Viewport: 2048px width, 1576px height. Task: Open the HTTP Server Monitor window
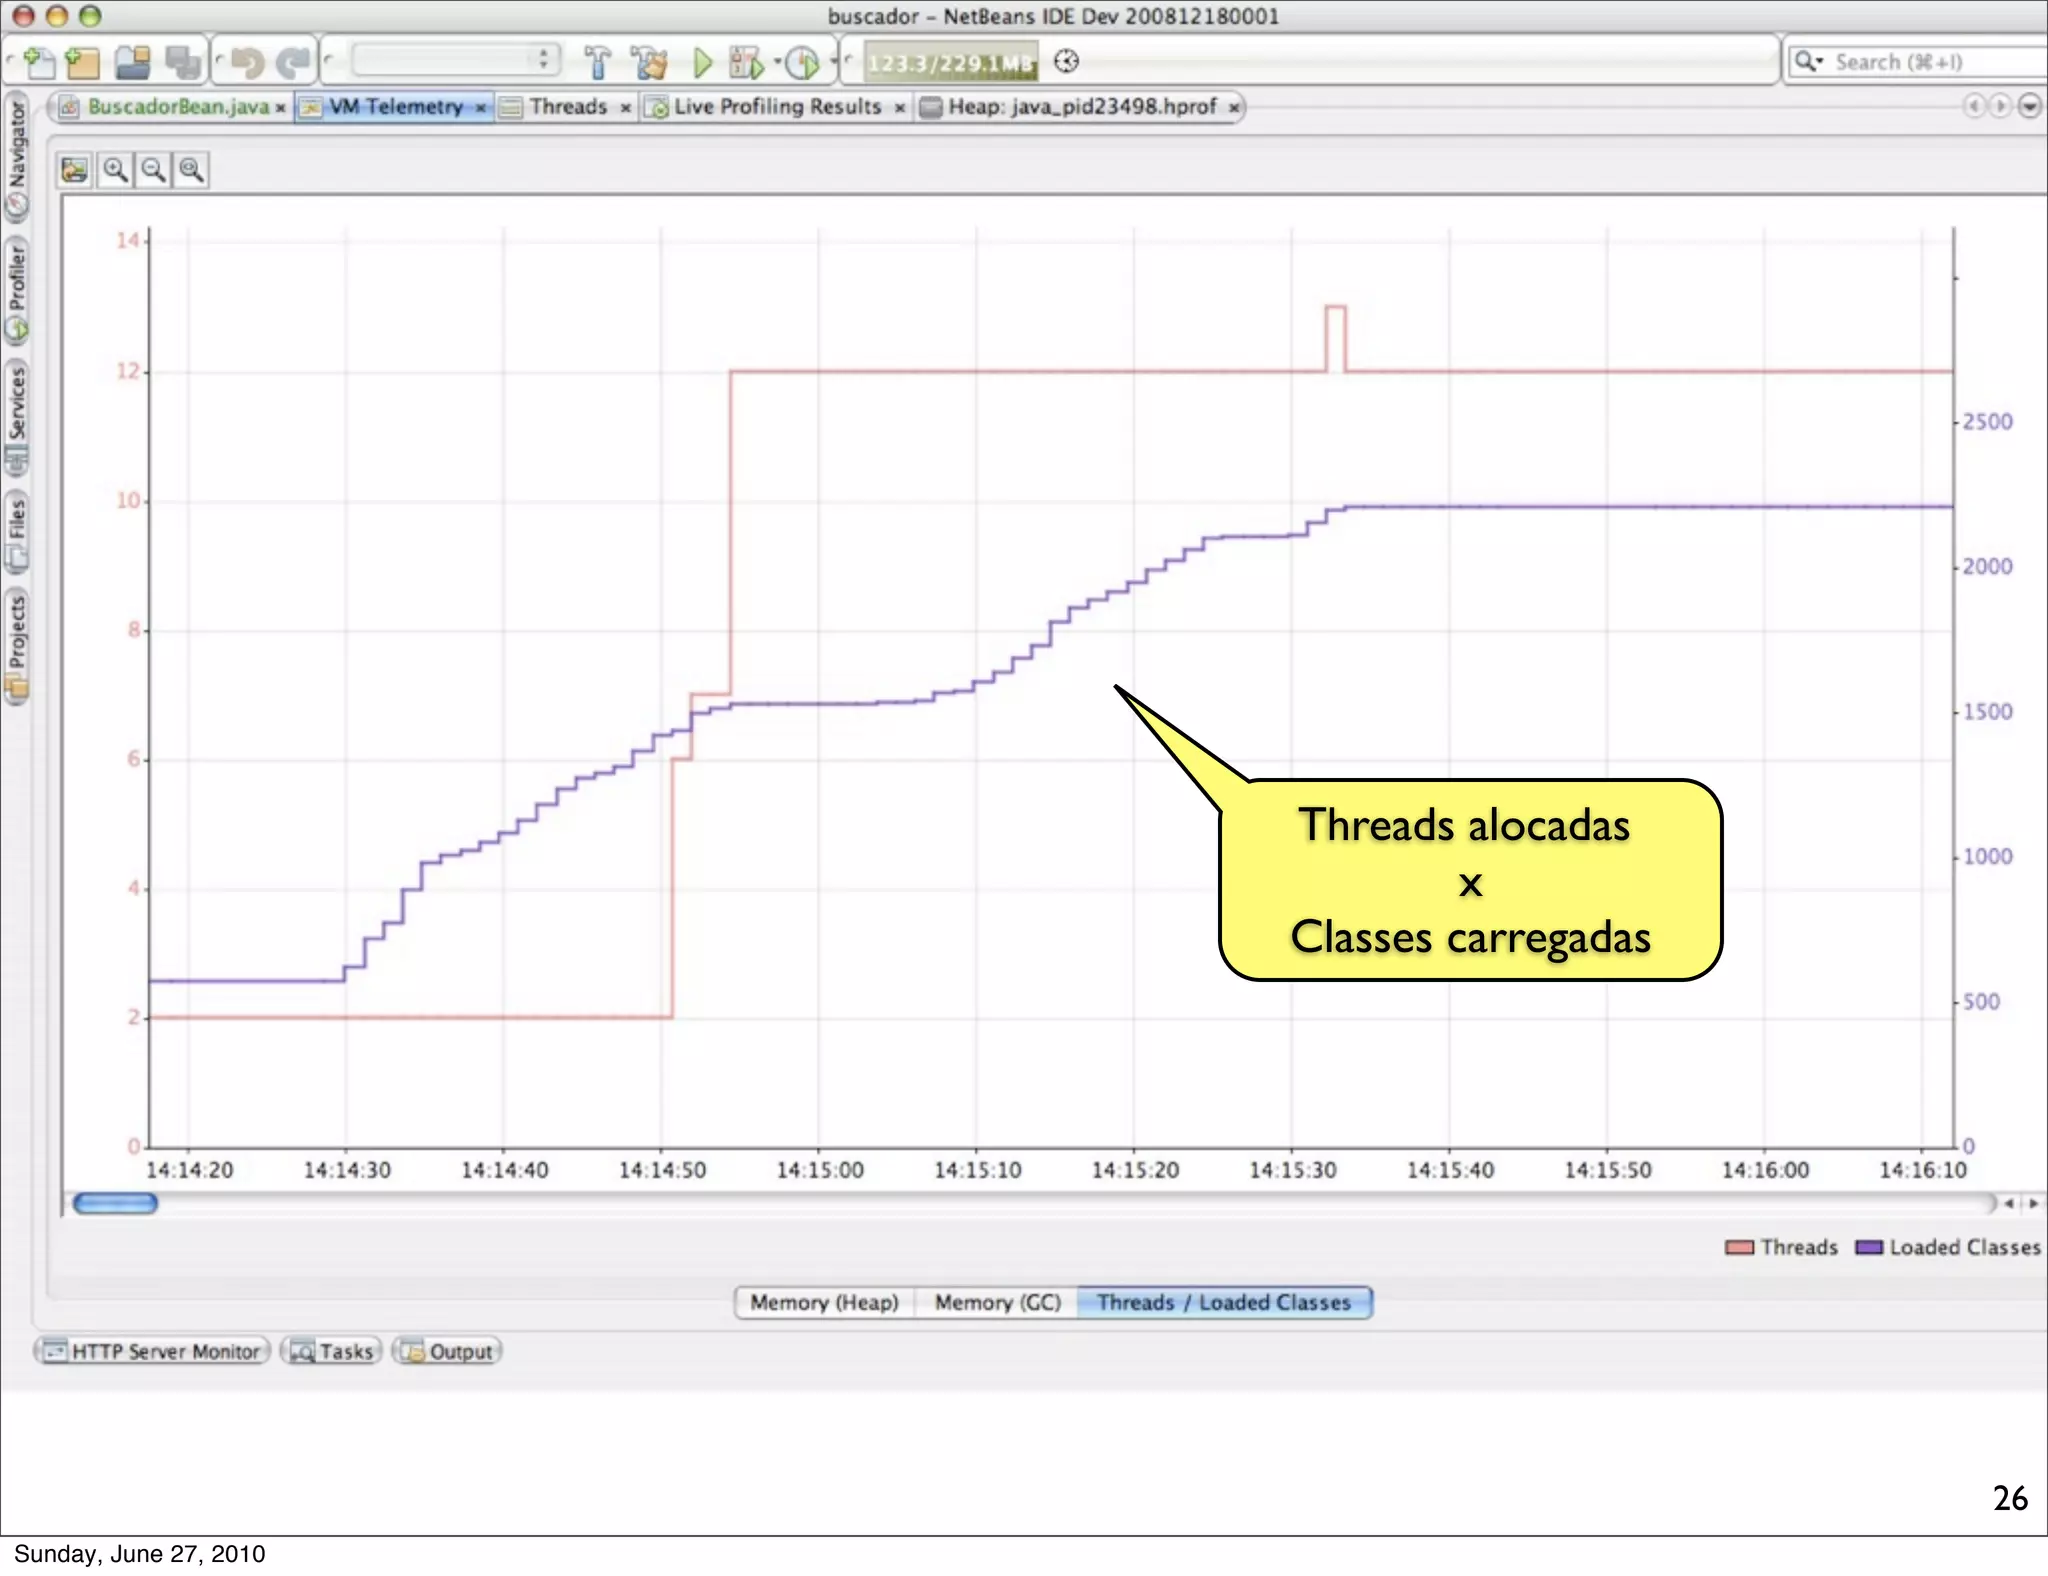153,1352
